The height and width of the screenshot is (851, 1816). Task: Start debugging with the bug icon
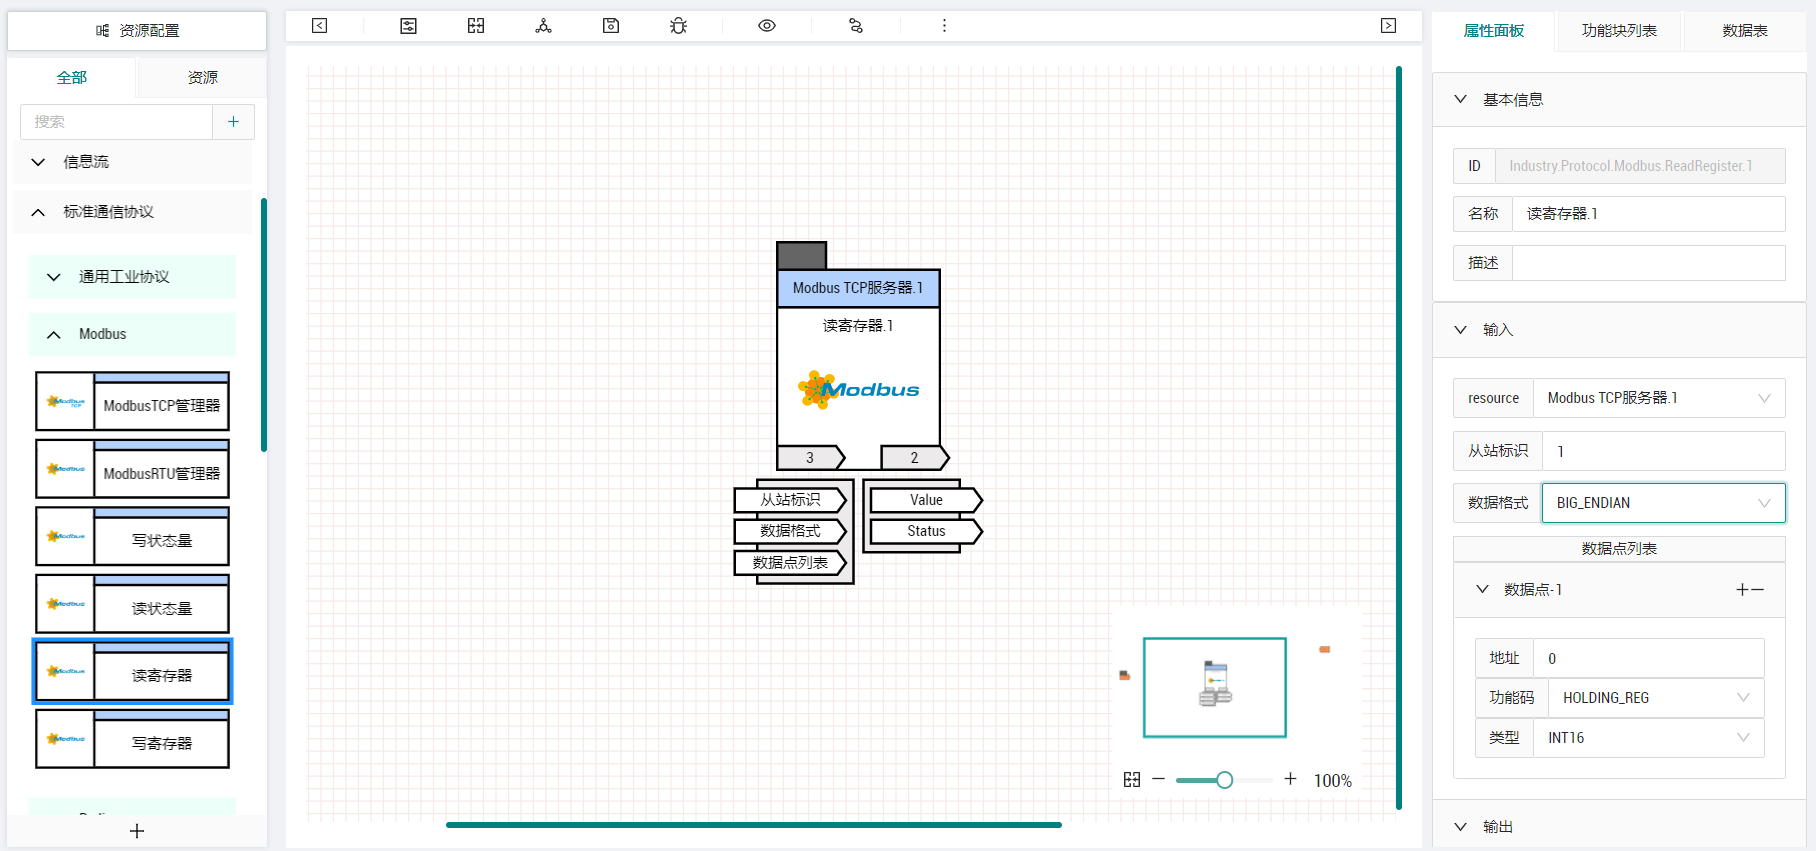click(x=678, y=26)
